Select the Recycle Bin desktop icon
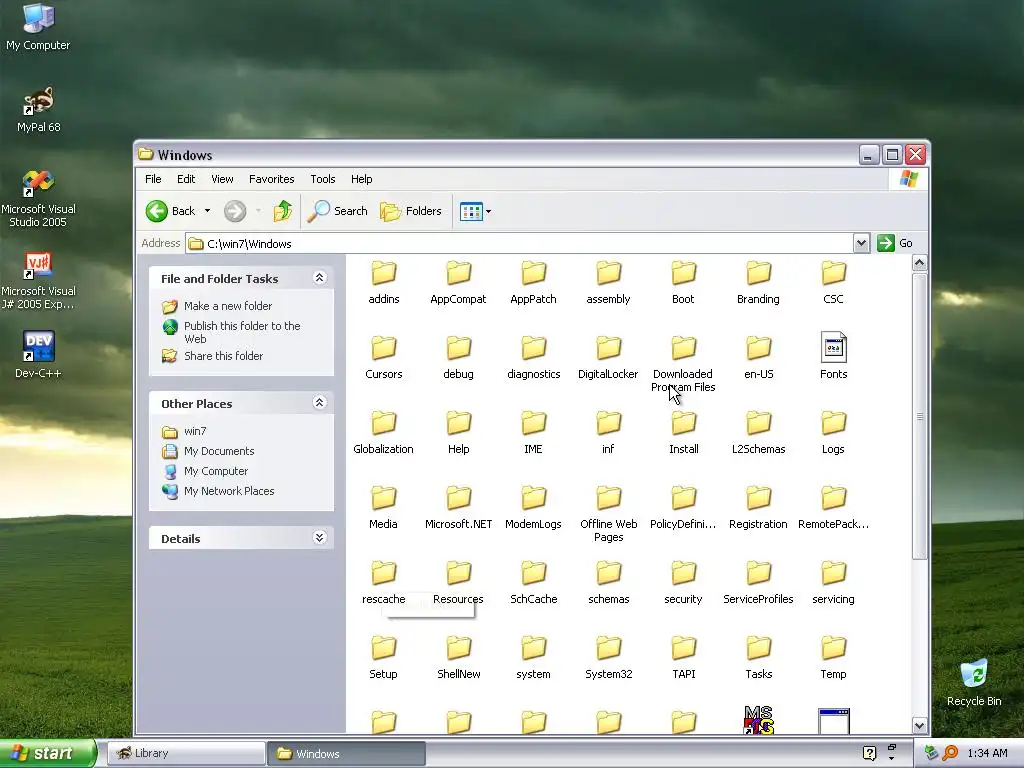The width and height of the screenshot is (1024, 768). tap(974, 682)
